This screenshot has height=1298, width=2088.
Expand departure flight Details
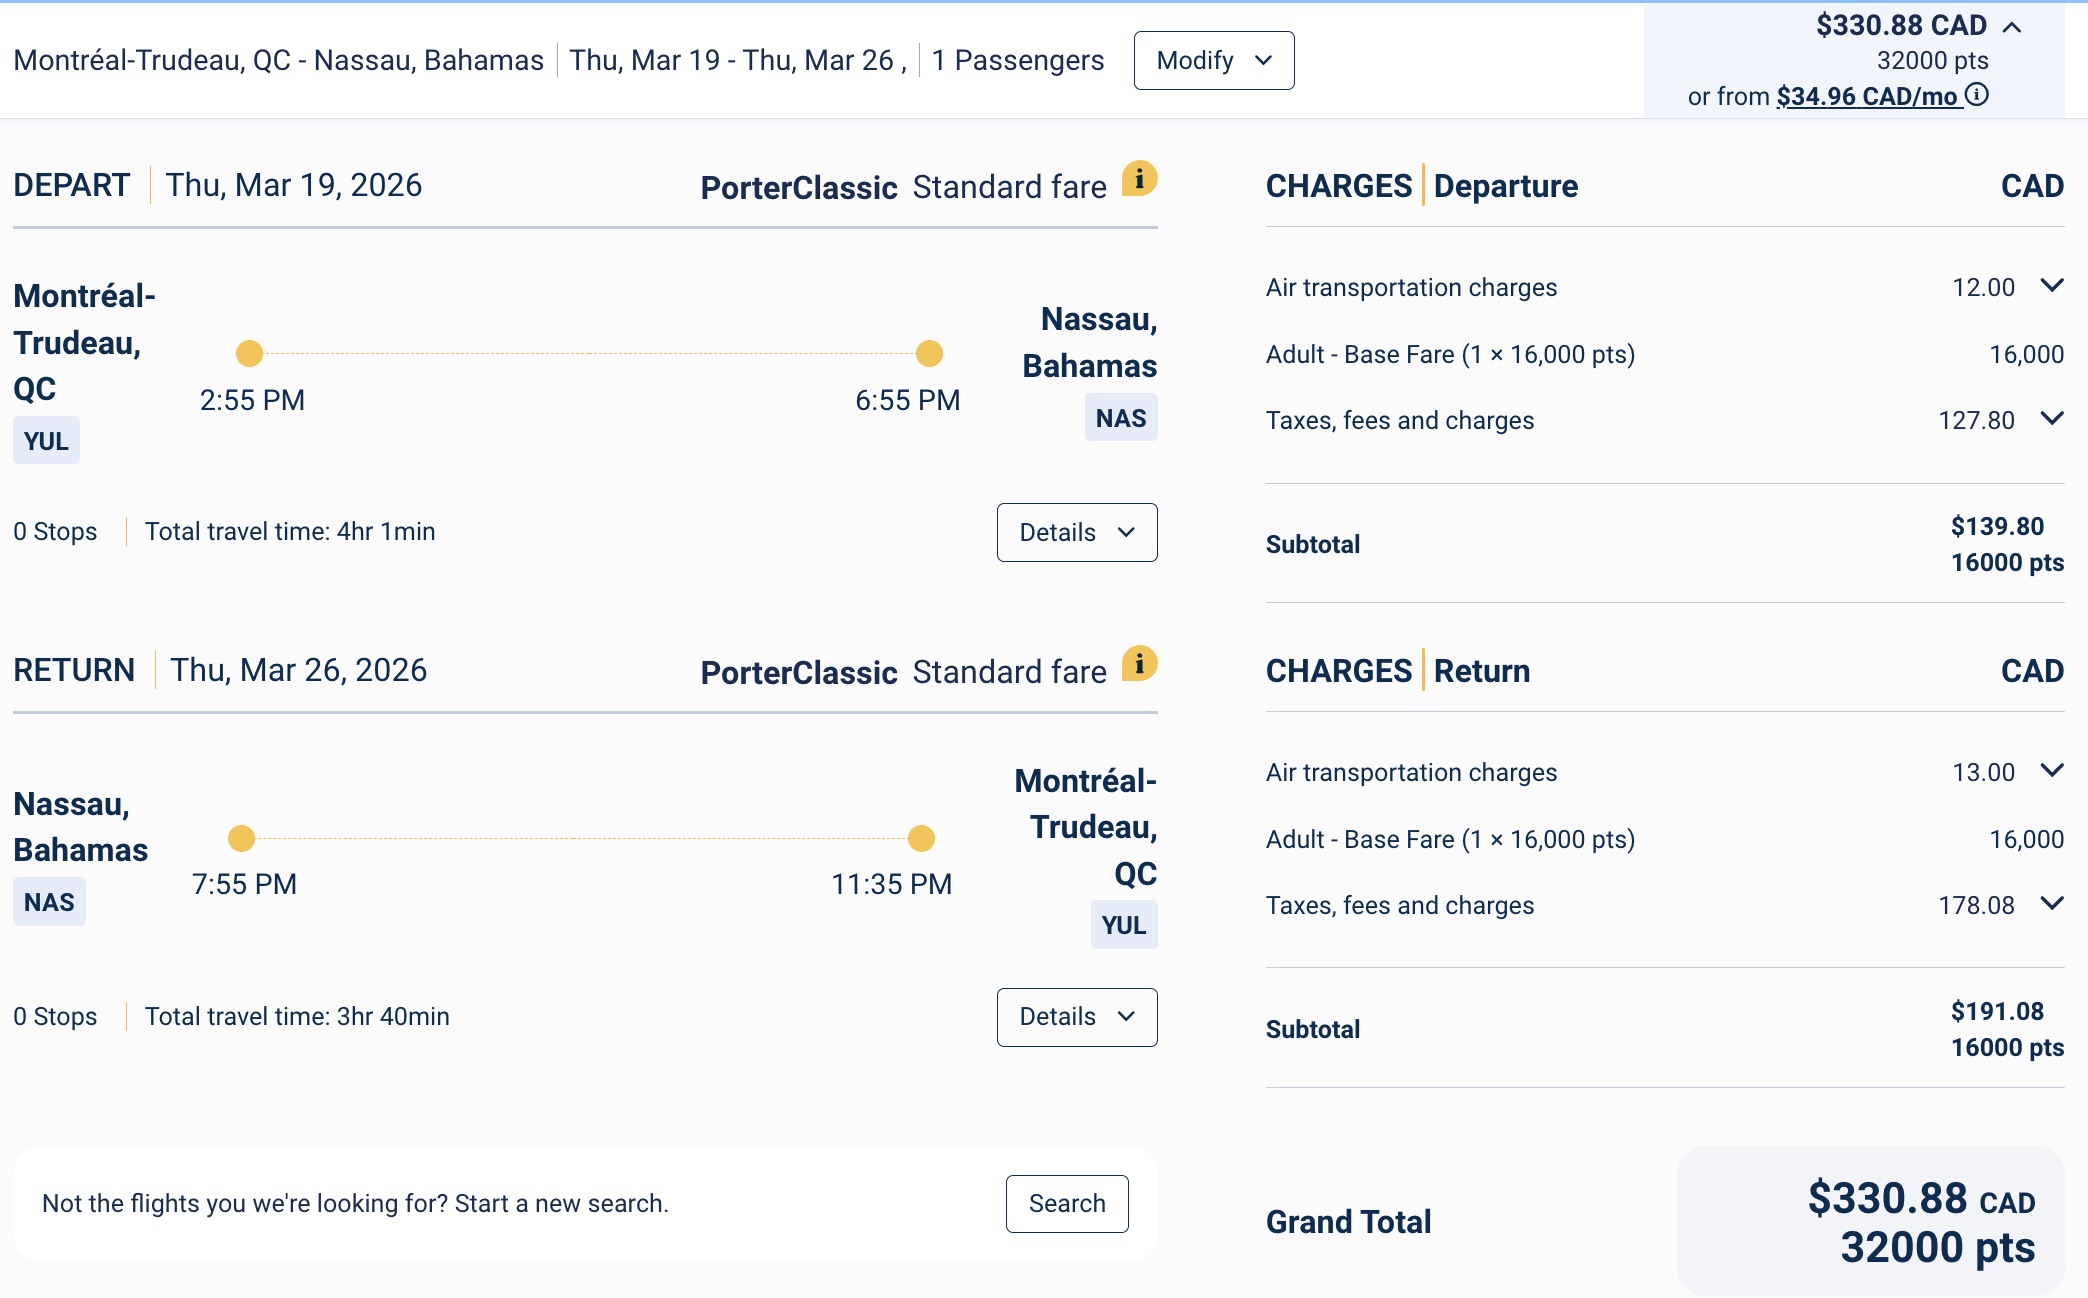[x=1076, y=532]
